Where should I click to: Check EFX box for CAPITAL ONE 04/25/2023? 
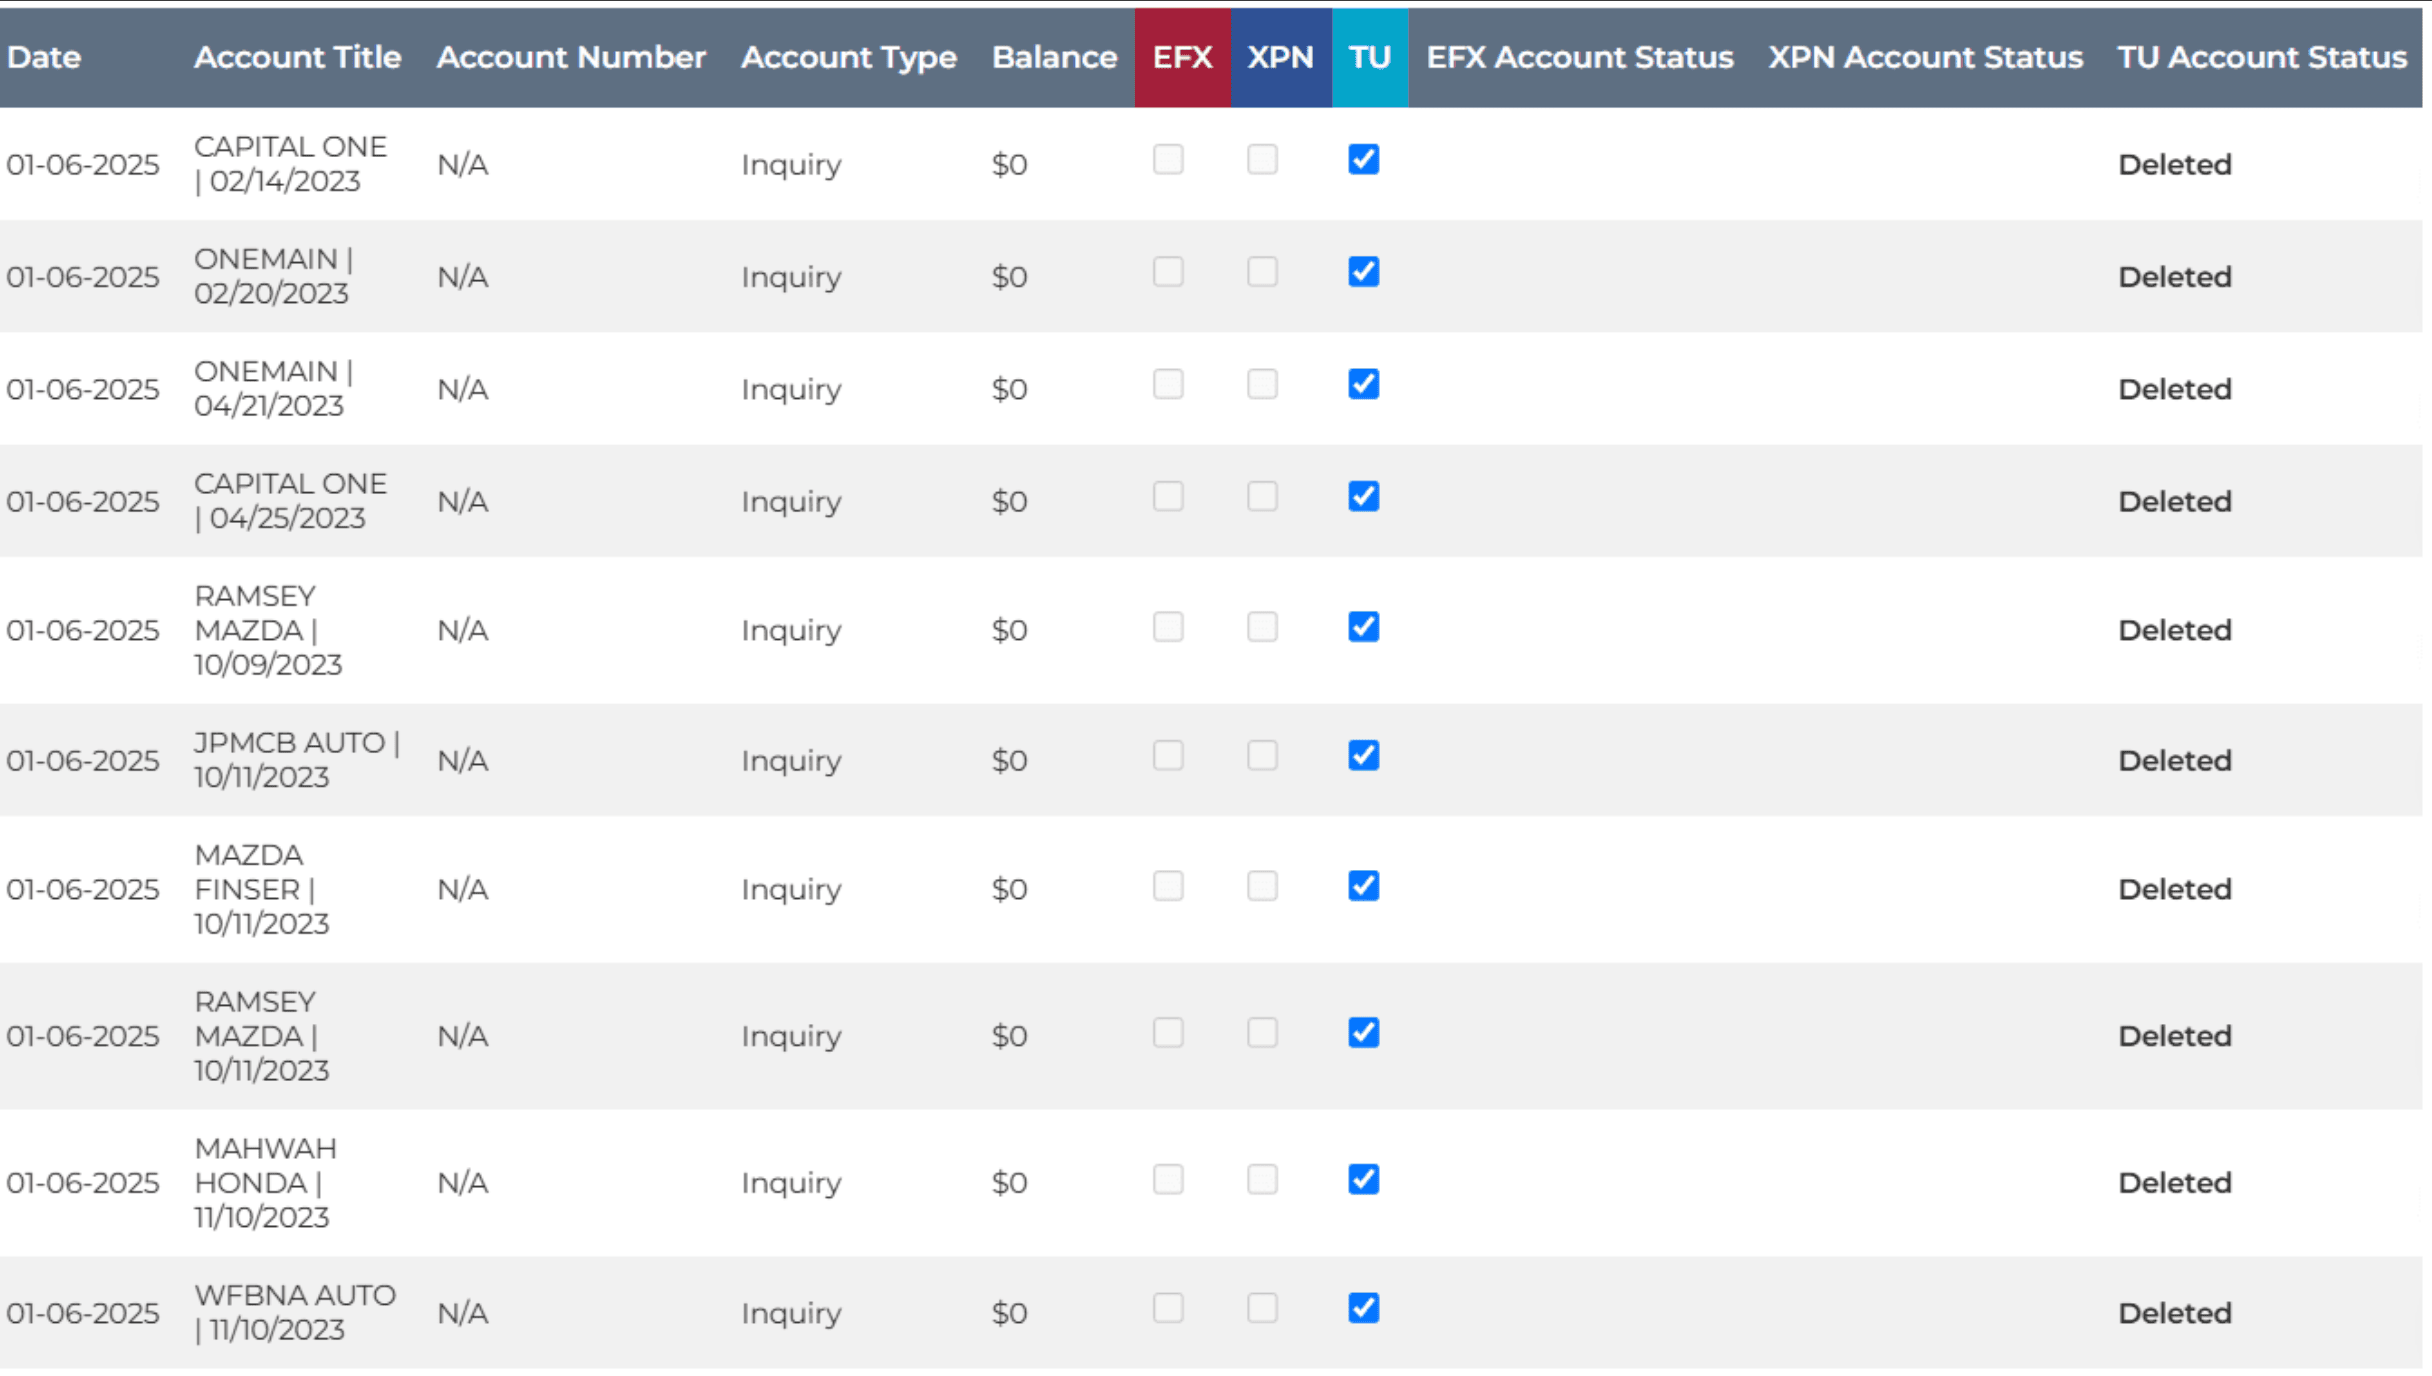coord(1168,497)
